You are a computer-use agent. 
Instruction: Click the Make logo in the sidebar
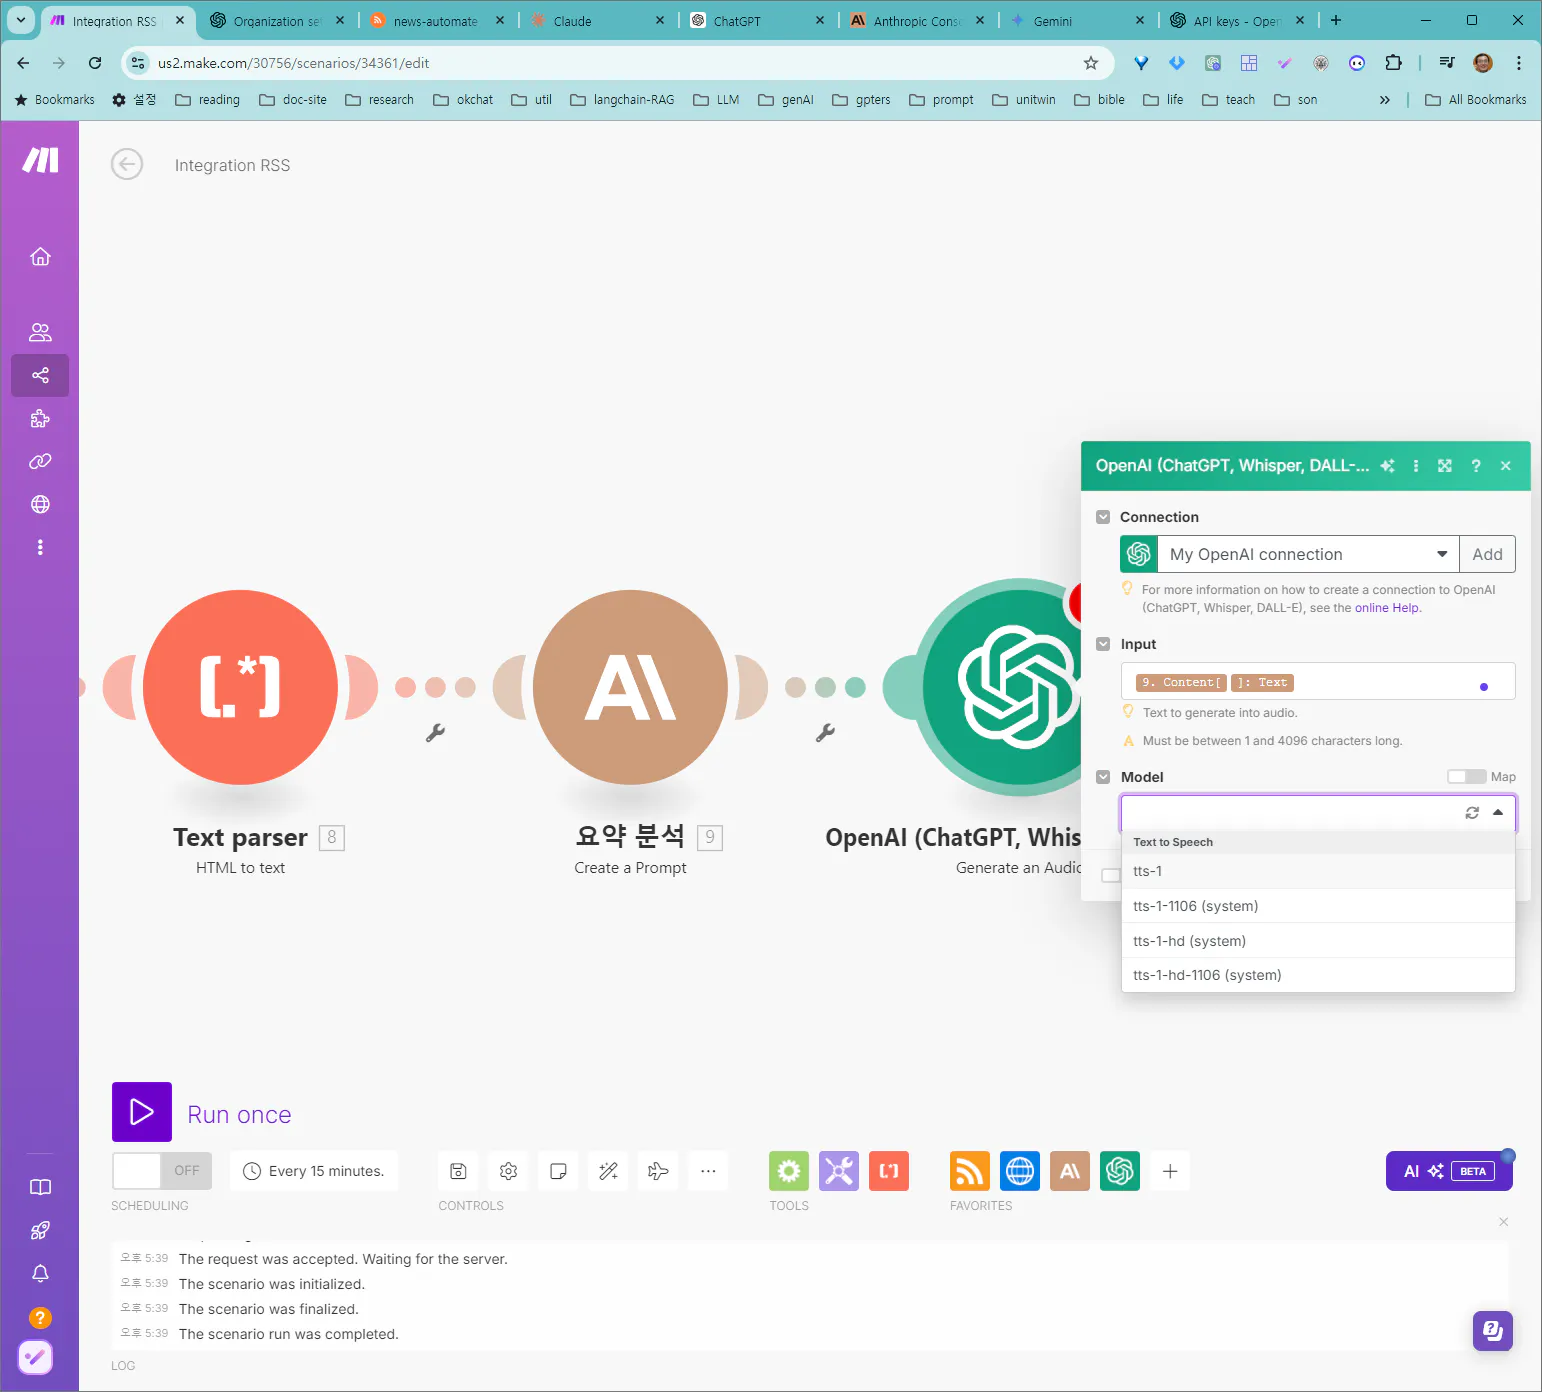[40, 160]
